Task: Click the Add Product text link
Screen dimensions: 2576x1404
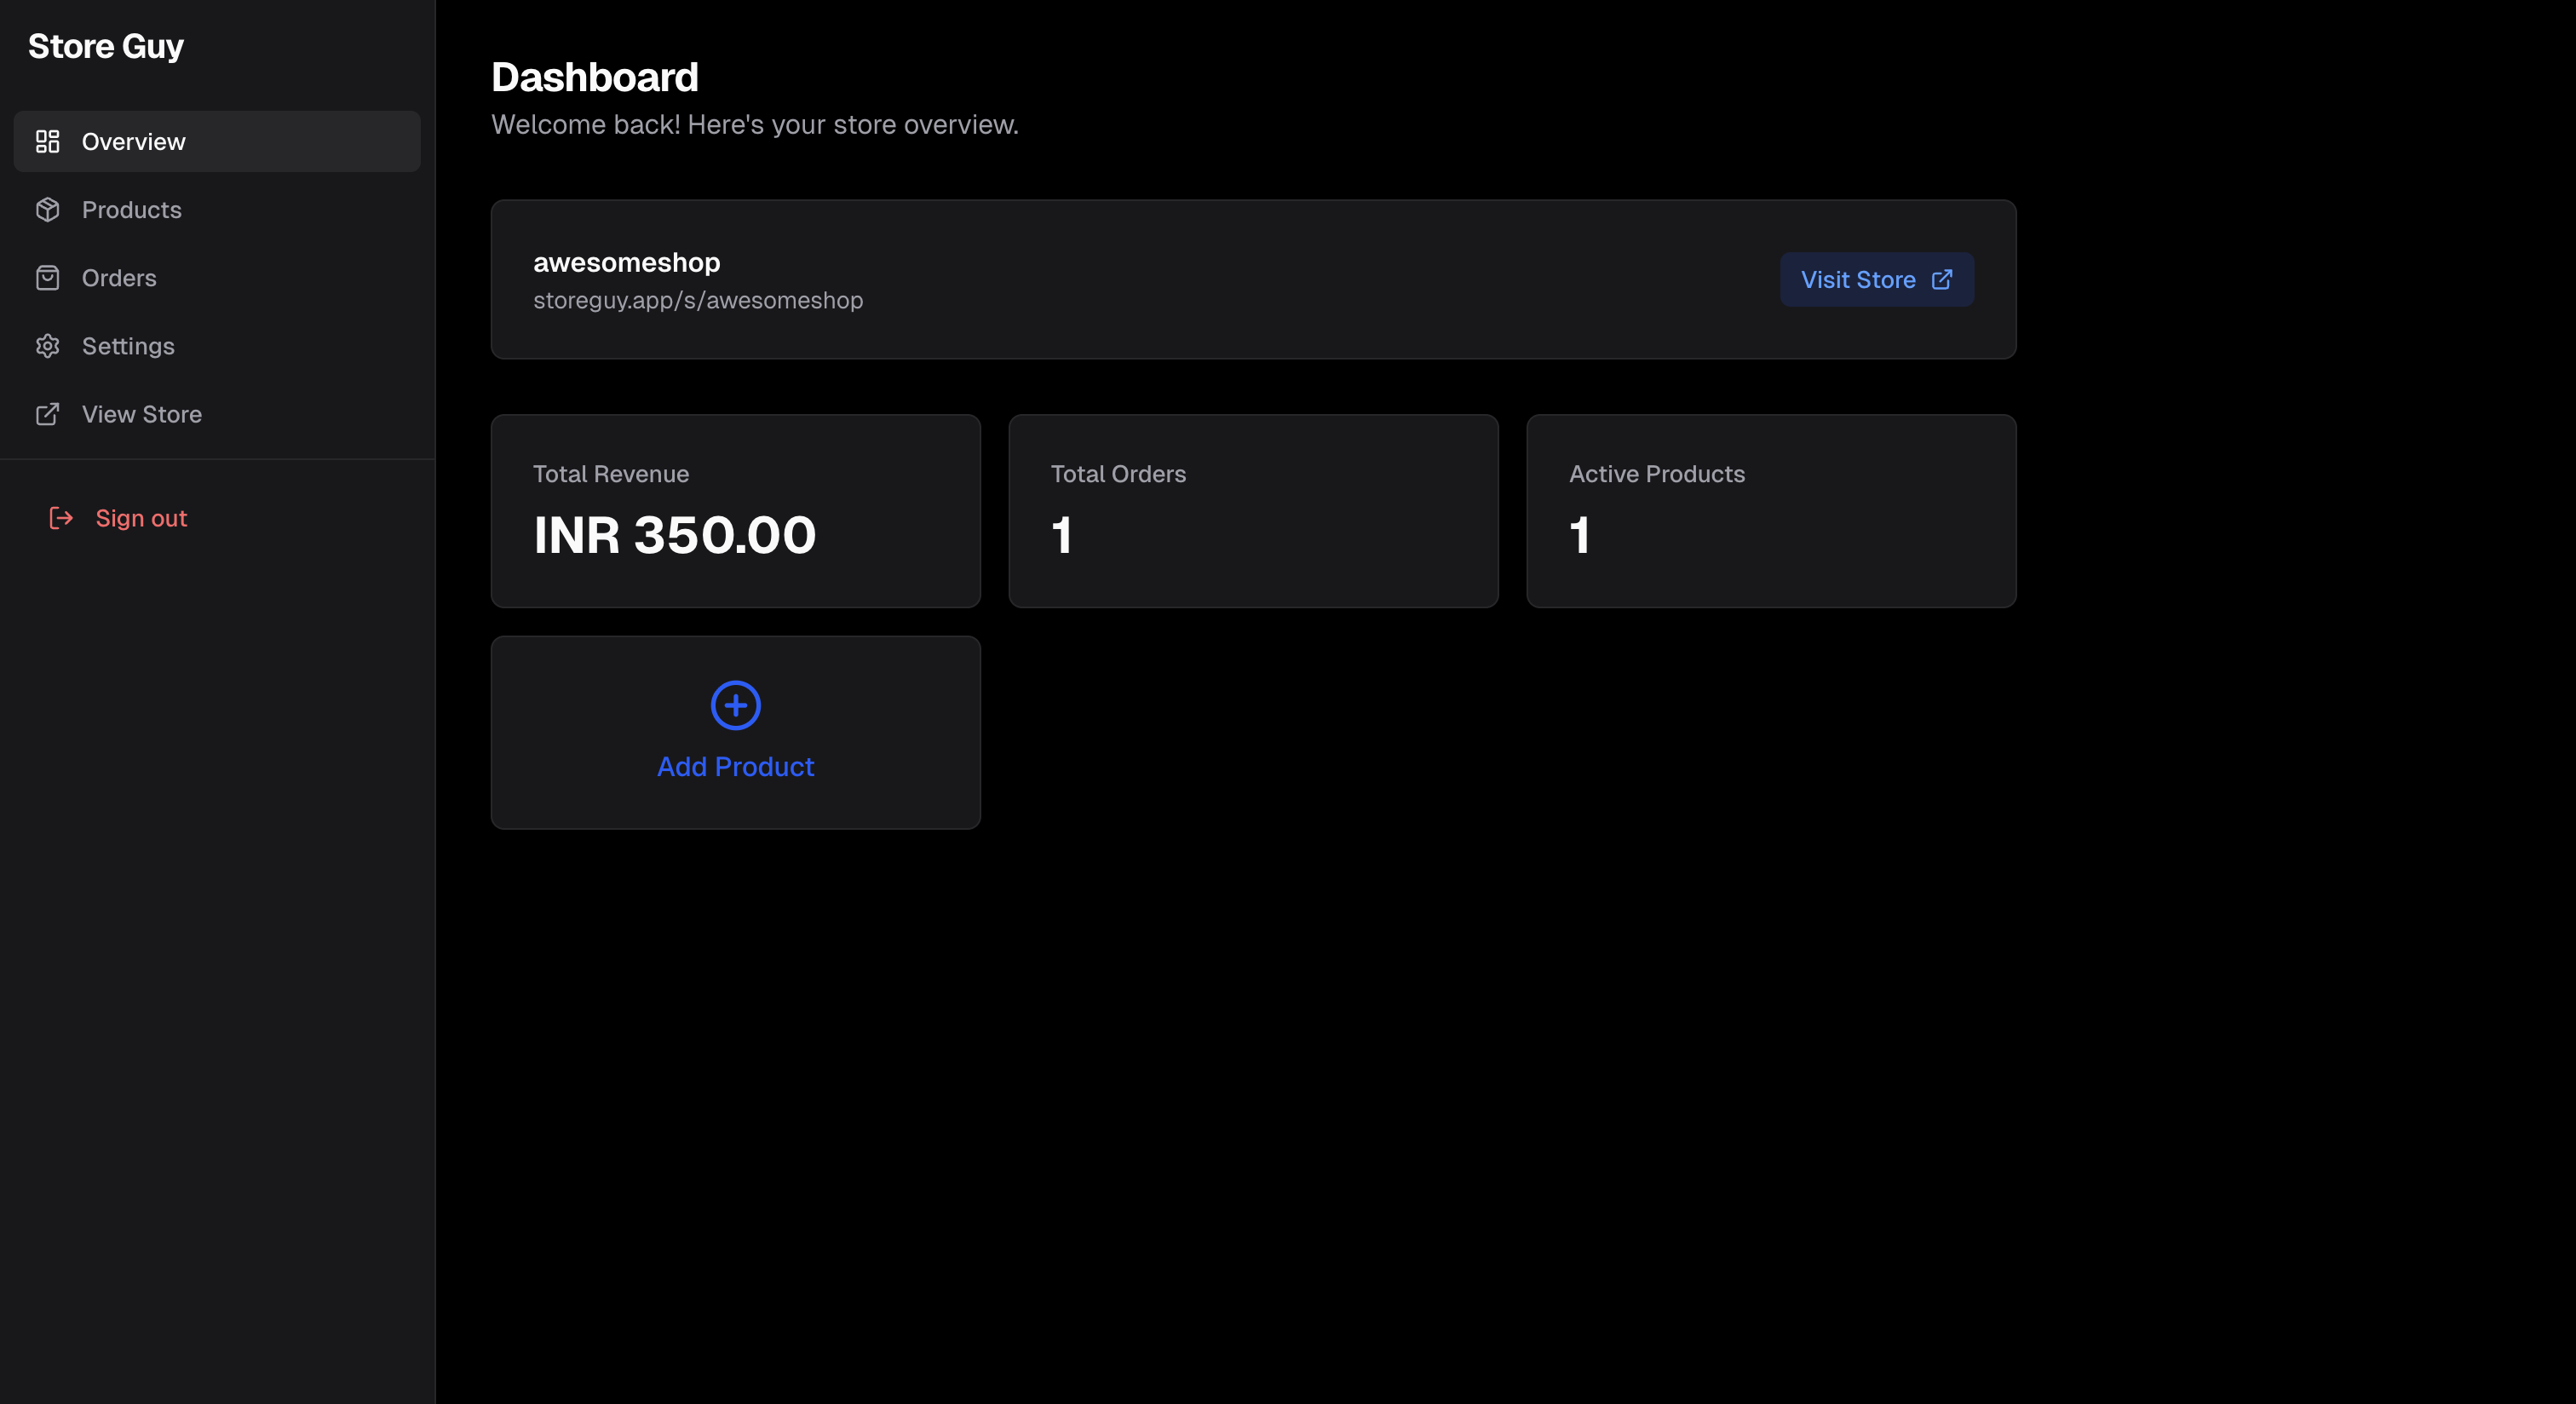Action: point(735,767)
